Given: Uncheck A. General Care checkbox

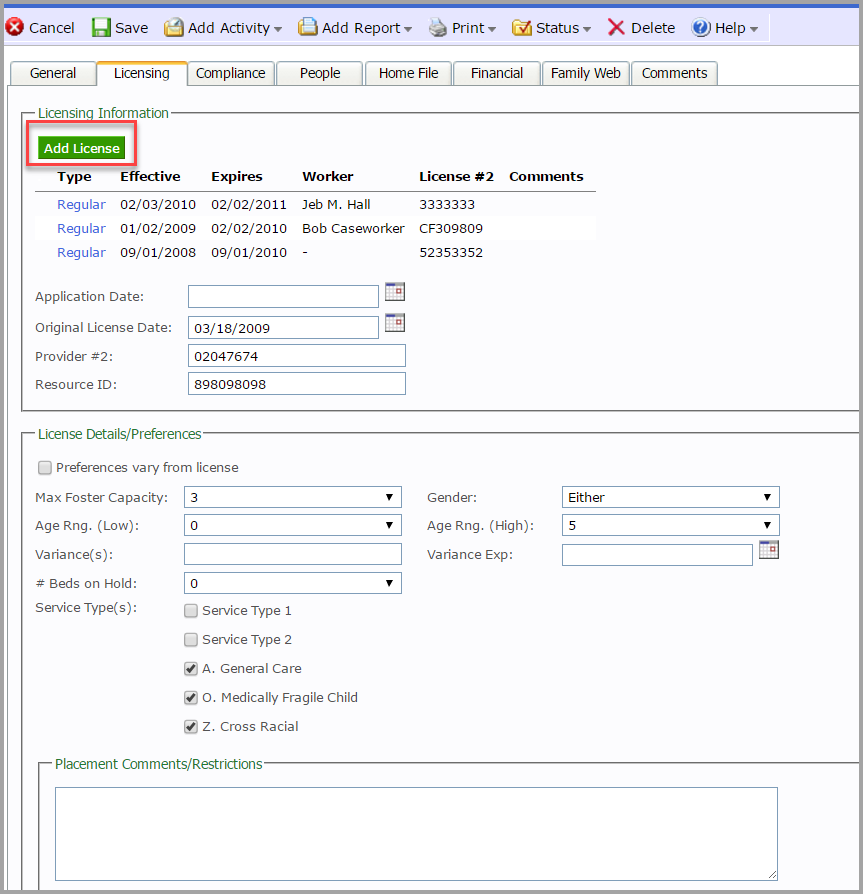Looking at the screenshot, I should (x=191, y=668).
